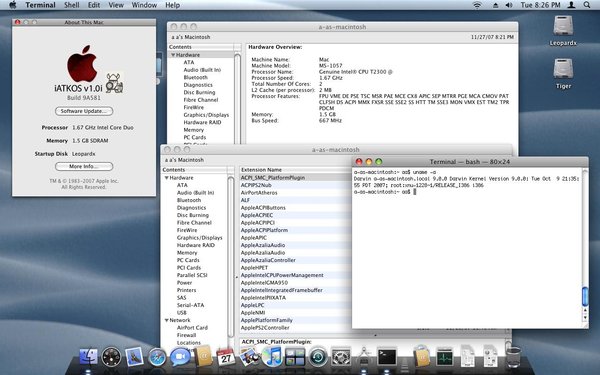Viewport: 600px width, 375px height.
Task: Open the Shell menu
Action: coord(72,5)
